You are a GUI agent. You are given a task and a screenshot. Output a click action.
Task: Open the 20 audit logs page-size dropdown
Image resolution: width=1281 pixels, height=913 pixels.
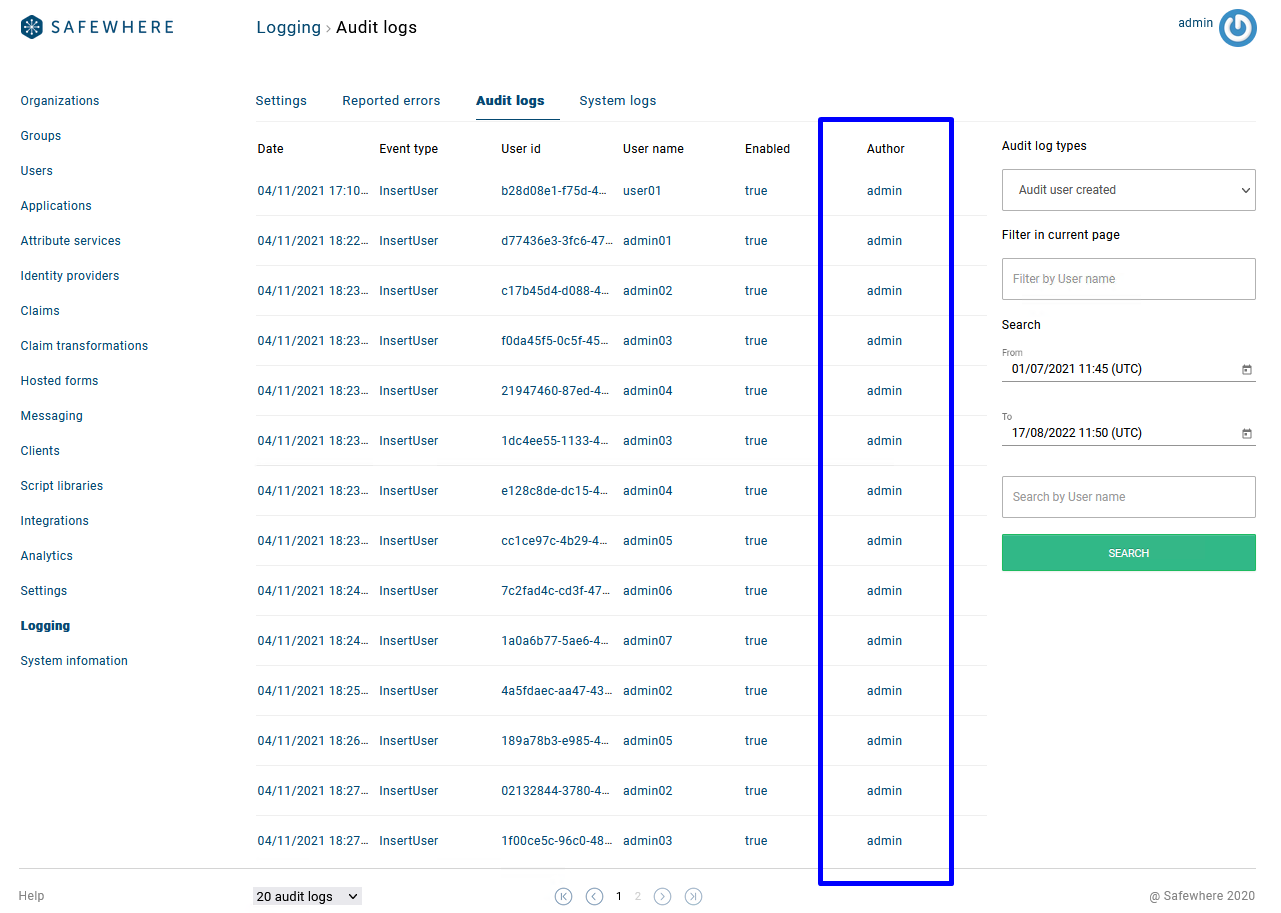coord(307,897)
